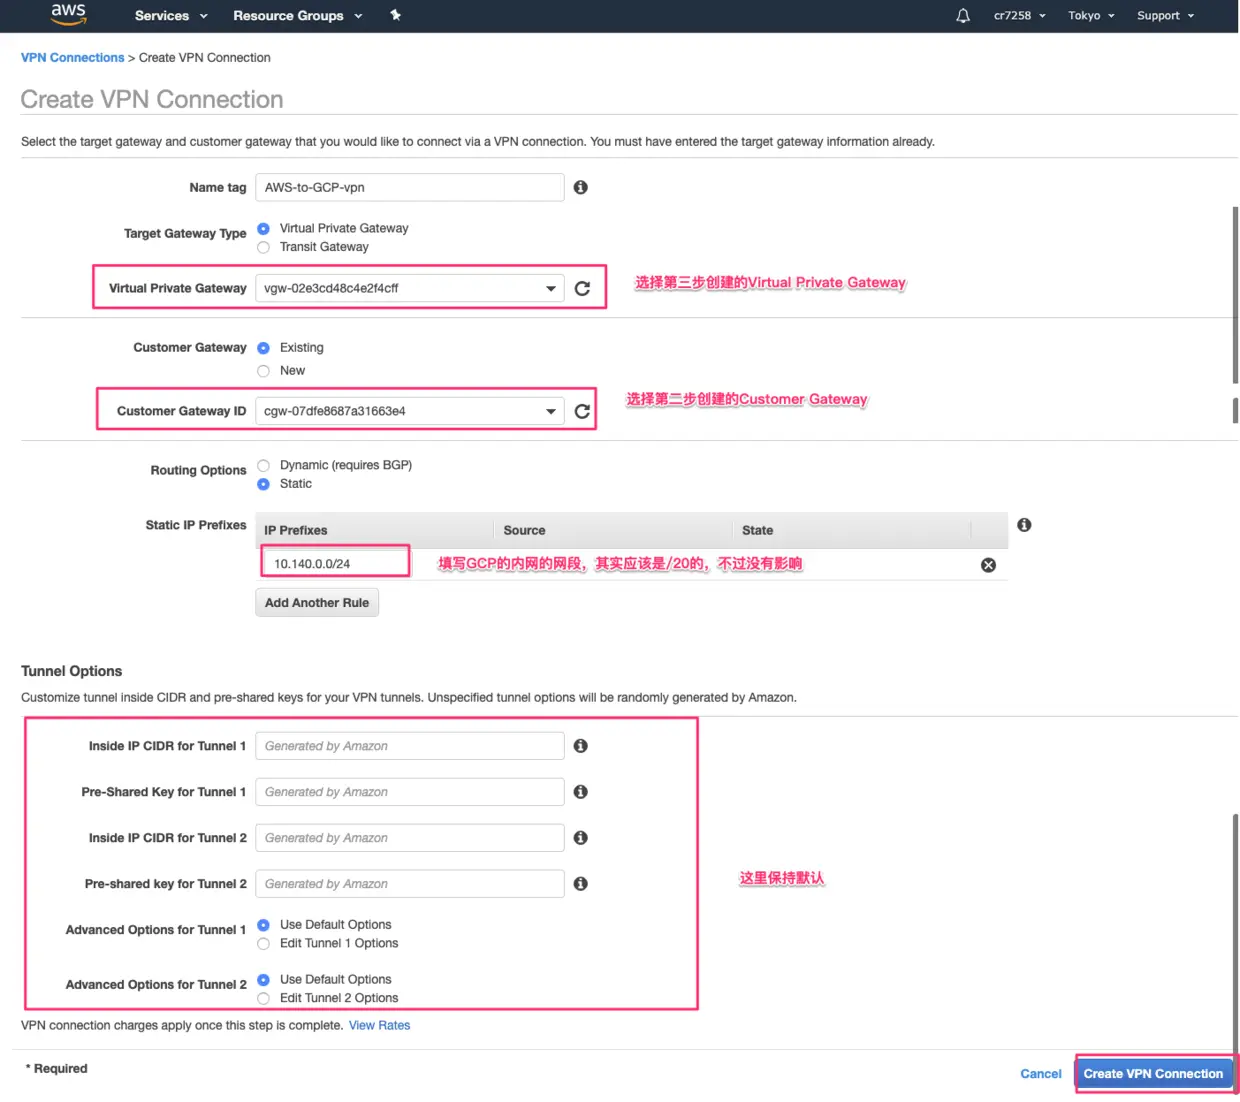This screenshot has height=1102, width=1240.
Task: Focus Inside IP CIDR for Tunnel 1 field
Action: pos(410,746)
